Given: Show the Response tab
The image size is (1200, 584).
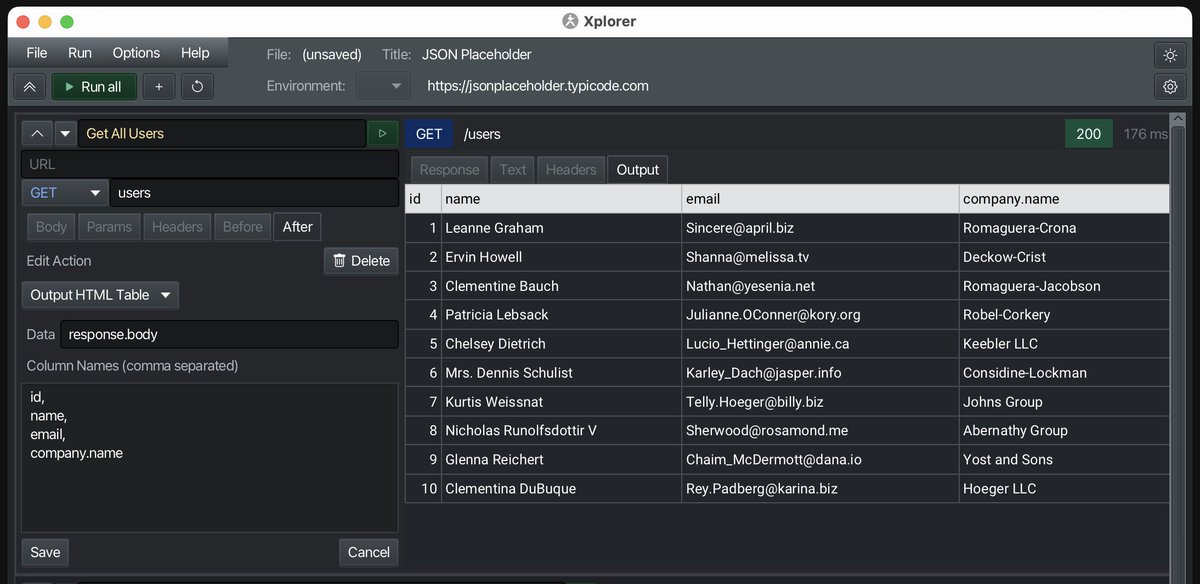Looking at the screenshot, I should (449, 170).
